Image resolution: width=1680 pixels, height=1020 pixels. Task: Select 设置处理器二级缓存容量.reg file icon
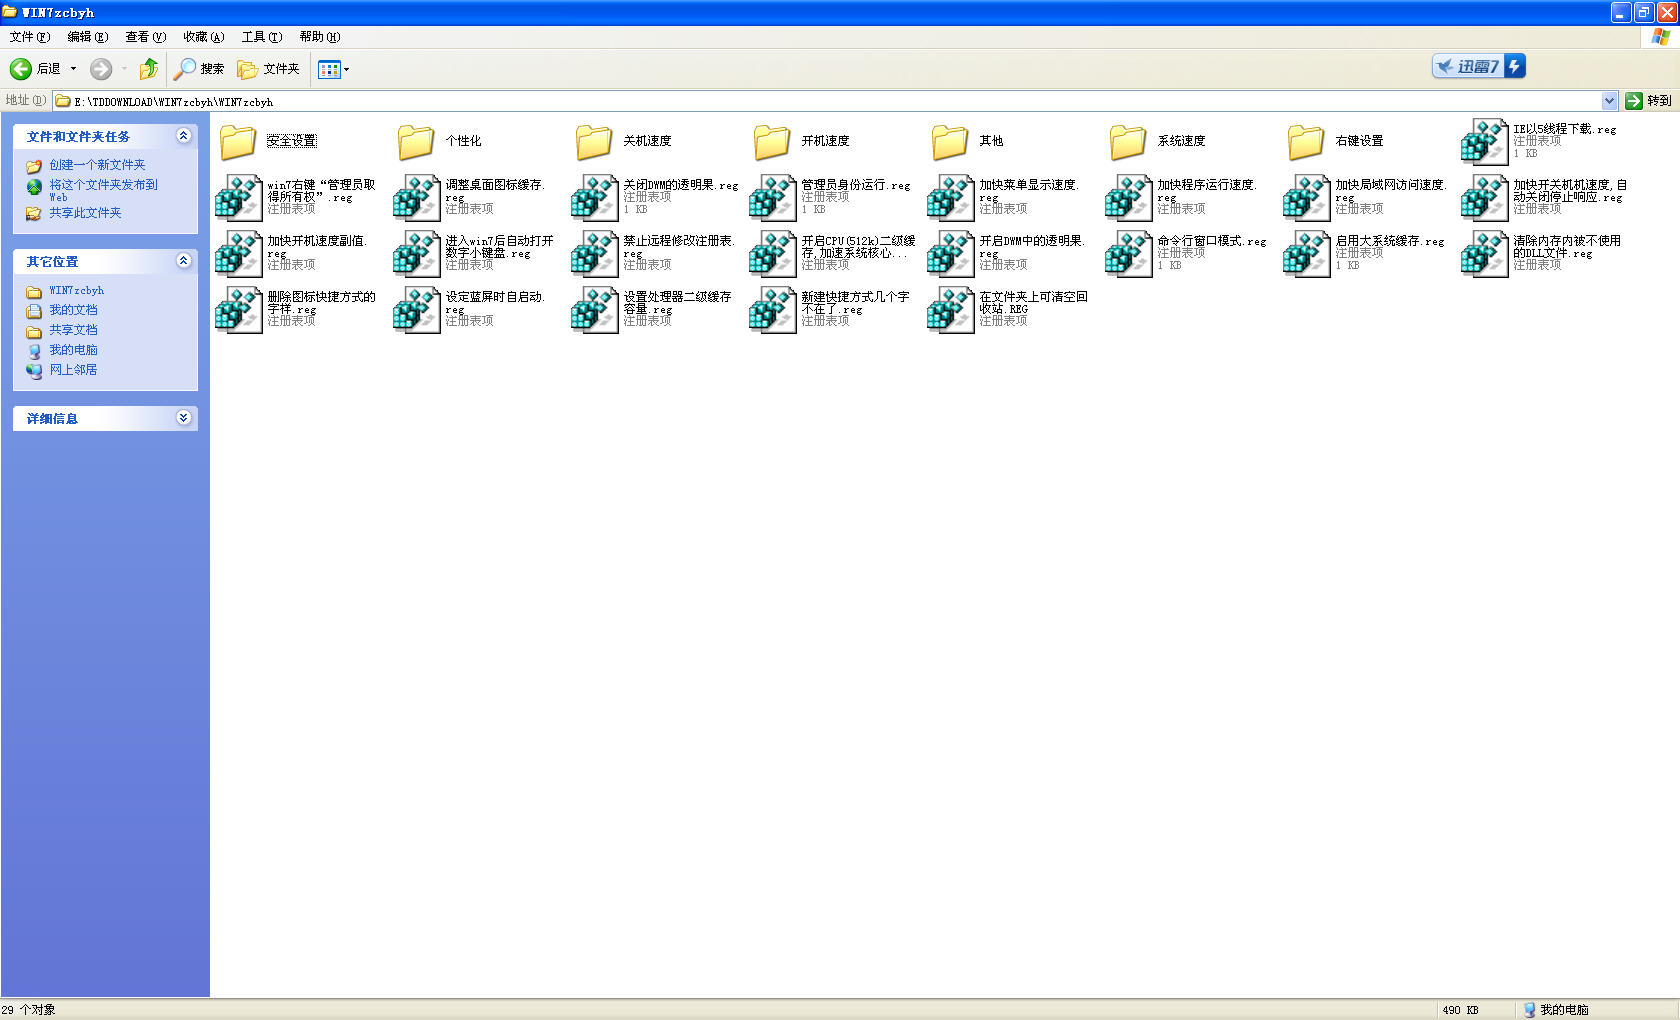[x=594, y=310]
